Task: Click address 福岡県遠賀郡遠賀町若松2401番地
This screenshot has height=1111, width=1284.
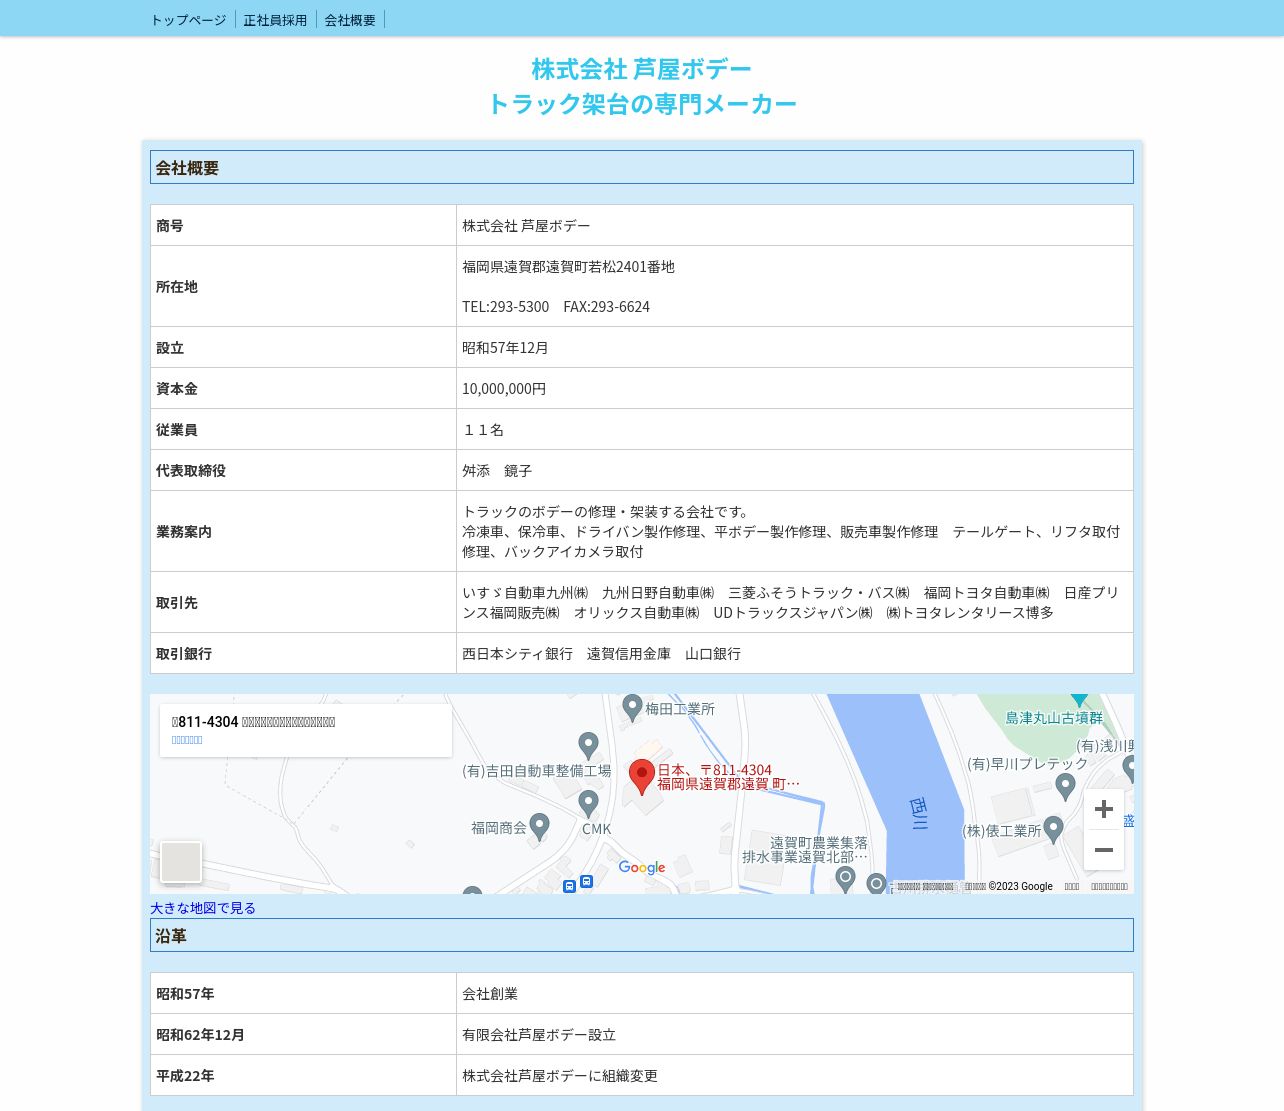Action: point(568,267)
